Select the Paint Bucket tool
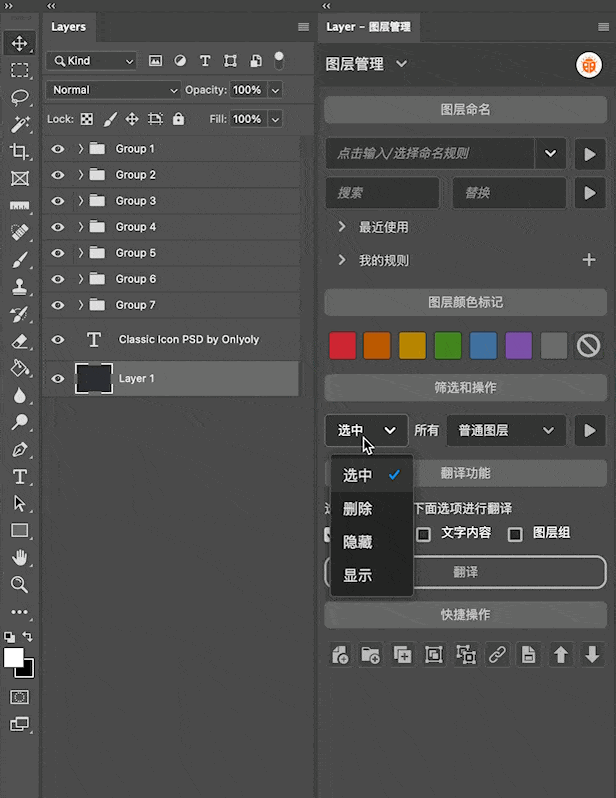Image resolution: width=616 pixels, height=798 pixels. click(x=19, y=368)
